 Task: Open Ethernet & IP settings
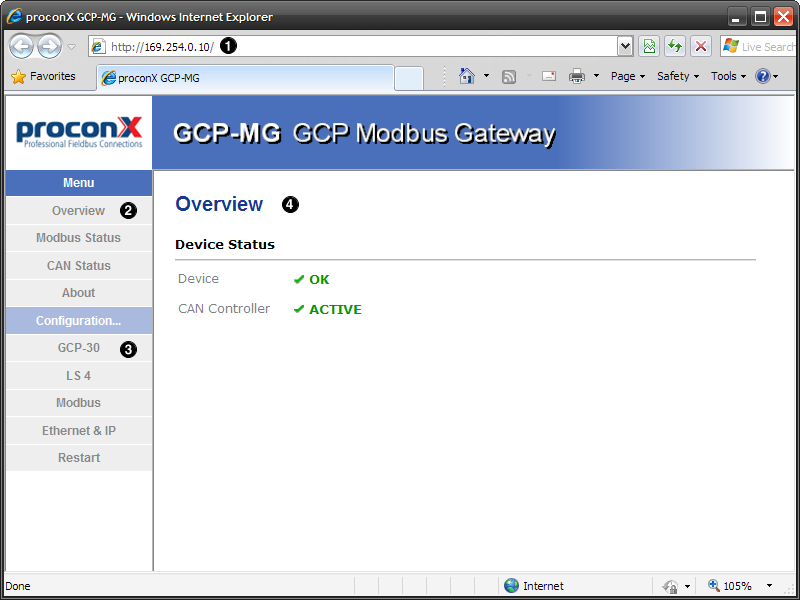point(79,431)
